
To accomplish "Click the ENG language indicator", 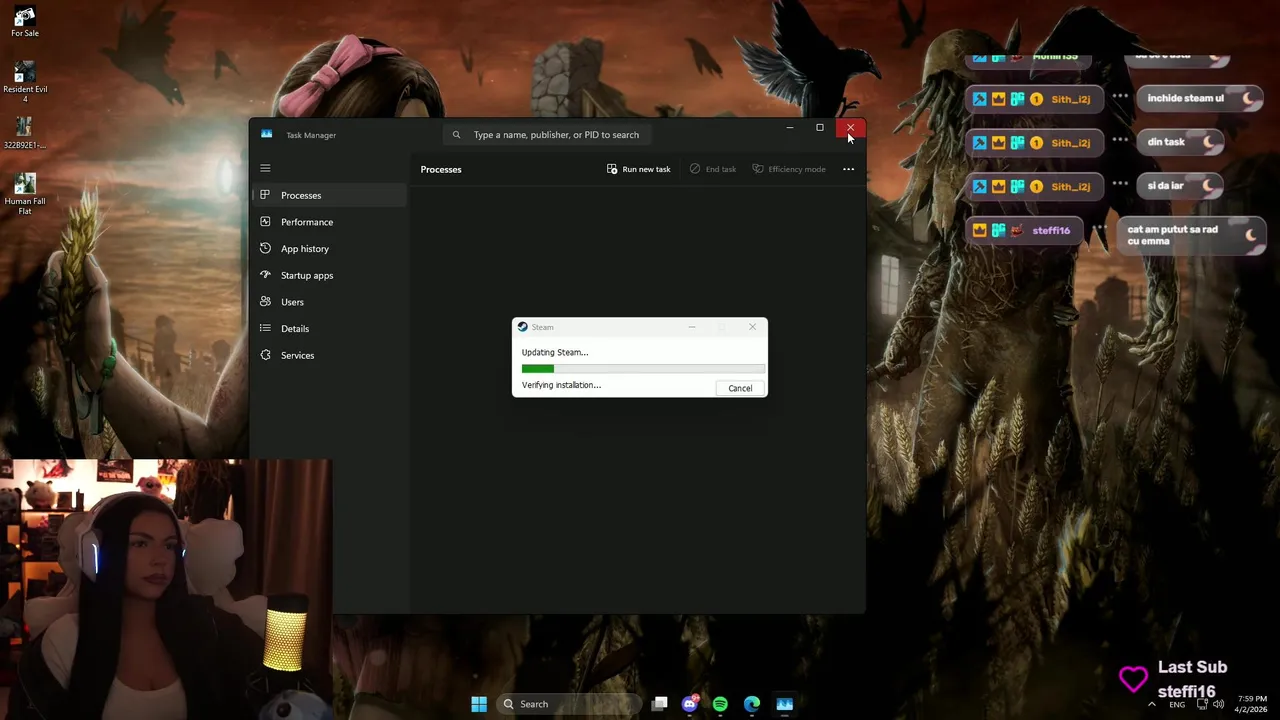I will point(1177,705).
